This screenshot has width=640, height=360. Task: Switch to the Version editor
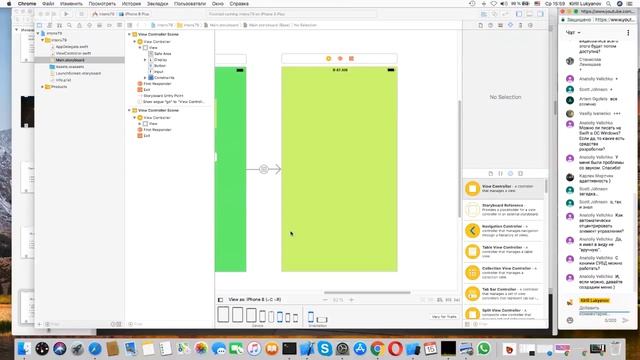click(505, 14)
